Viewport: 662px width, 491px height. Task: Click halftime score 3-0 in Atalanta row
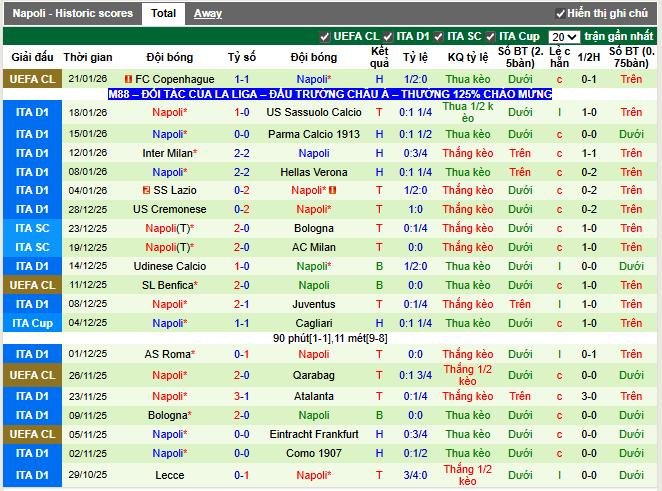click(x=589, y=396)
